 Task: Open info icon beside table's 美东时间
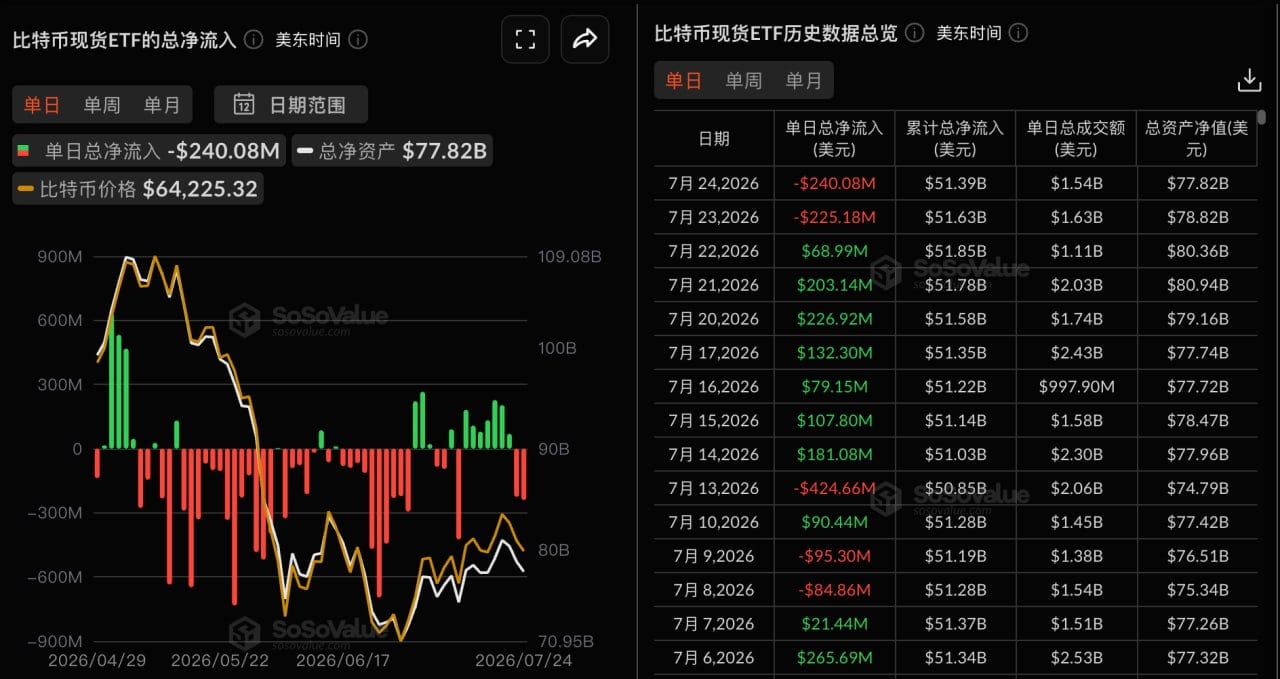1019,33
